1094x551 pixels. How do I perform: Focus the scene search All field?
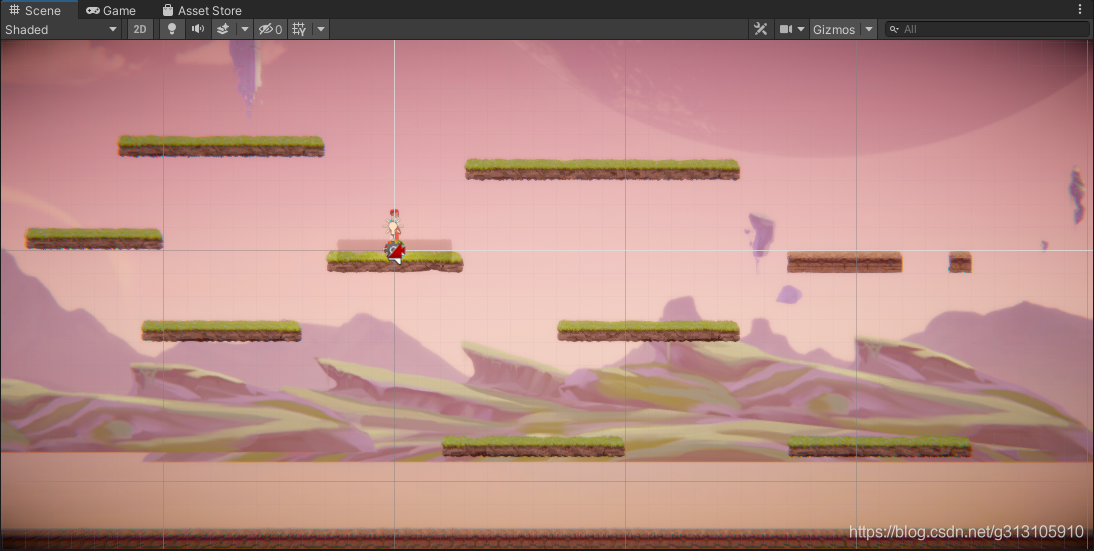coord(987,29)
